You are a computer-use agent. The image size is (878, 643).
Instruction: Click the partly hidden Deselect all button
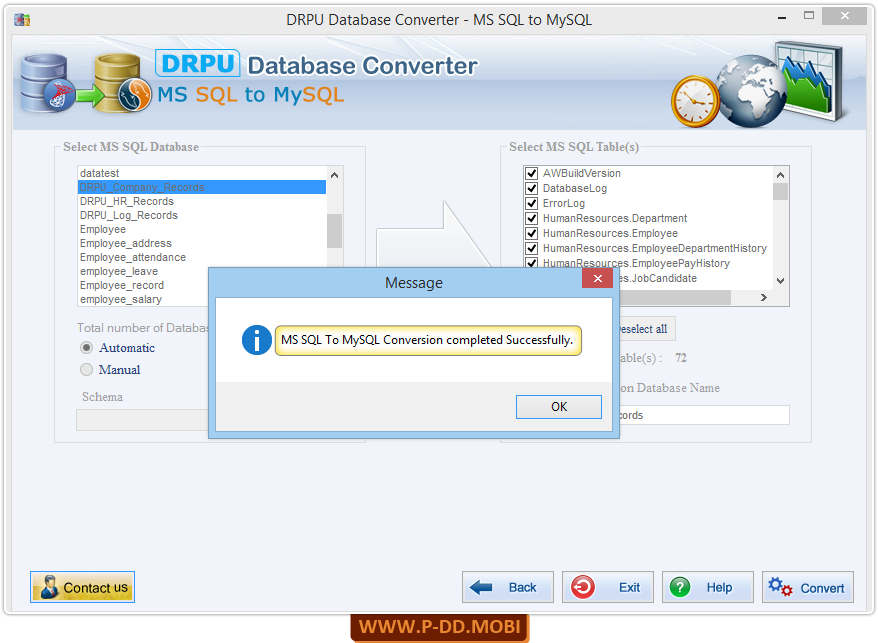coord(647,329)
